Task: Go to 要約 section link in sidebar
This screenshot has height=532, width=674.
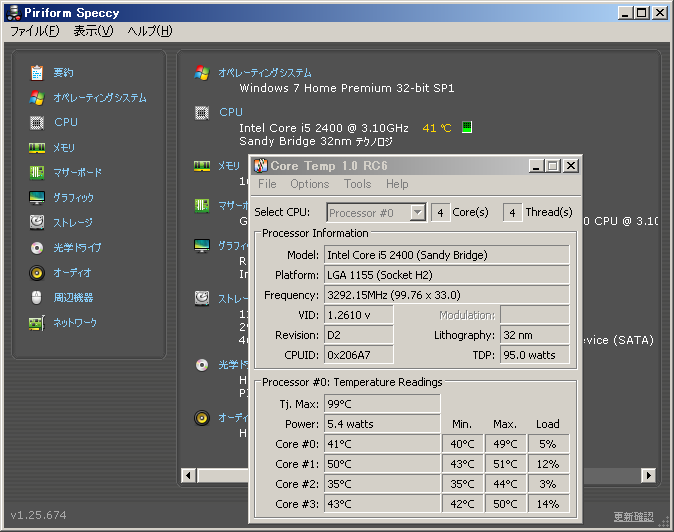Action: (x=63, y=73)
